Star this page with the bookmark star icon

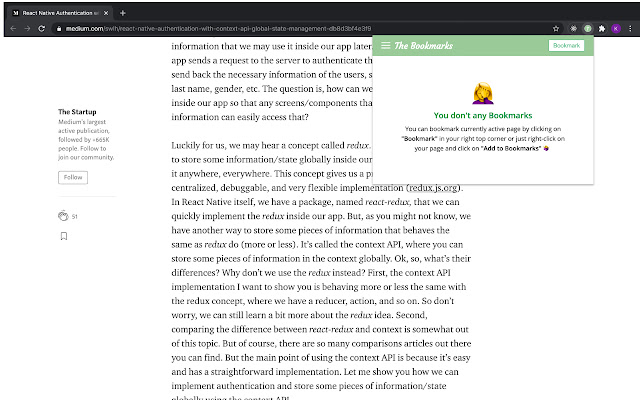coord(556,29)
